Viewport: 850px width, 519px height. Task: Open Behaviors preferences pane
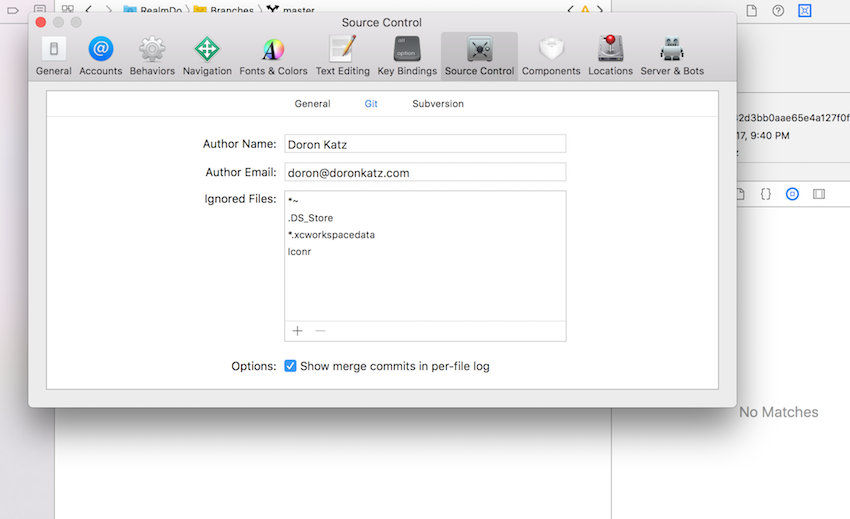152,56
